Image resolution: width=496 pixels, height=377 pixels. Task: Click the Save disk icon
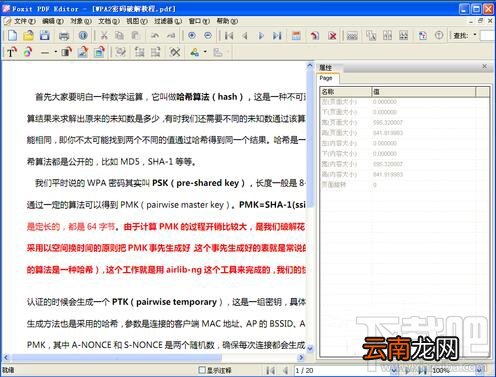pos(45,35)
